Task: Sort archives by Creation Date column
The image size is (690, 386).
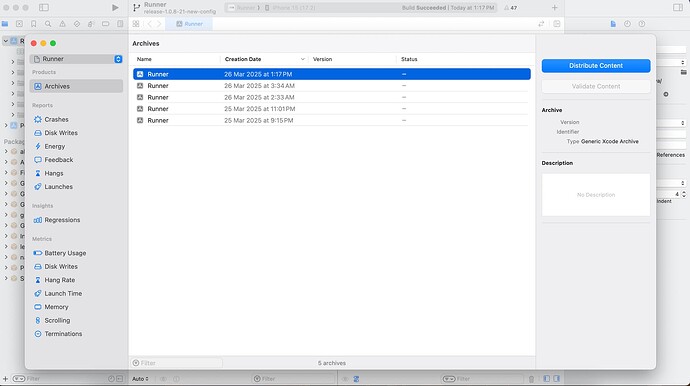Action: coord(264,59)
